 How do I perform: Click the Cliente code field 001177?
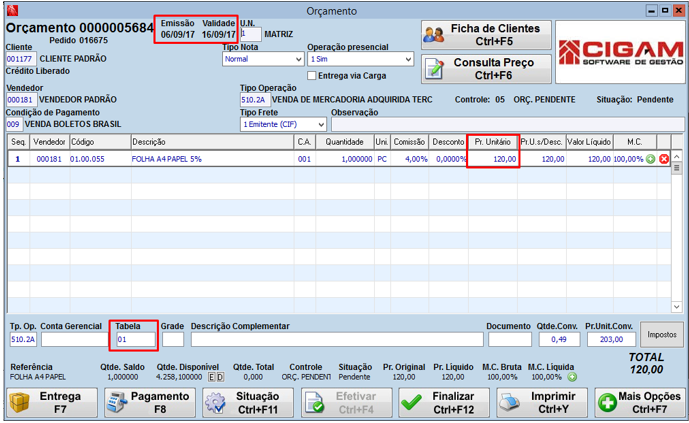(20, 59)
